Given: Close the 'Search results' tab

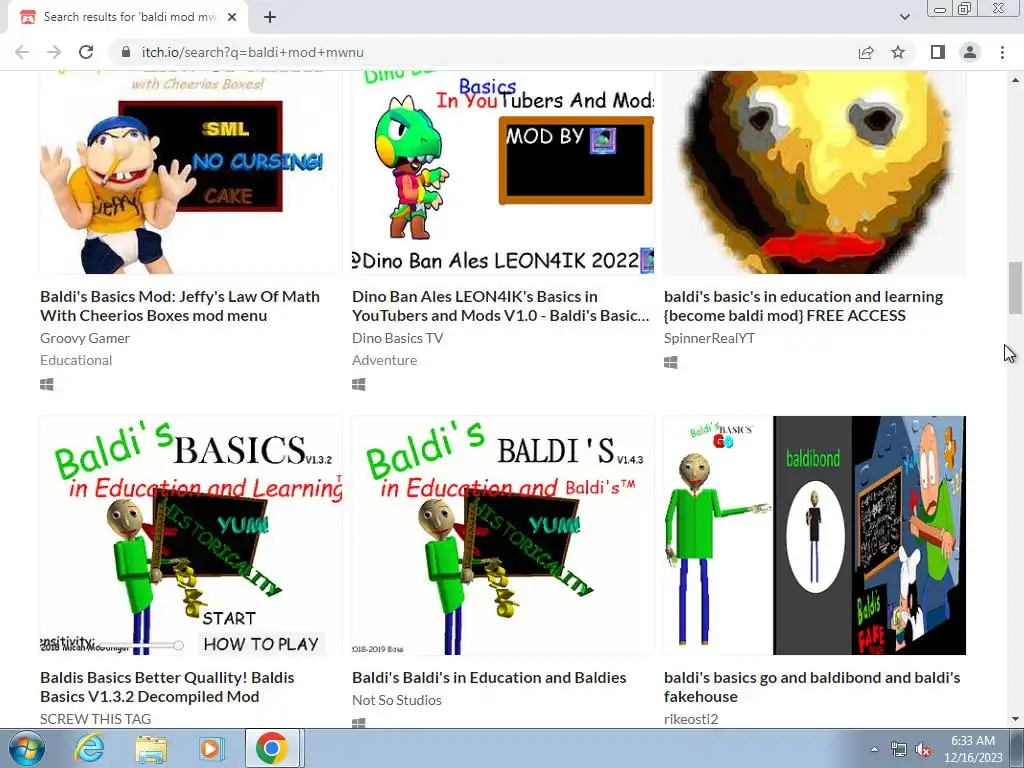Looking at the screenshot, I should 232,17.
